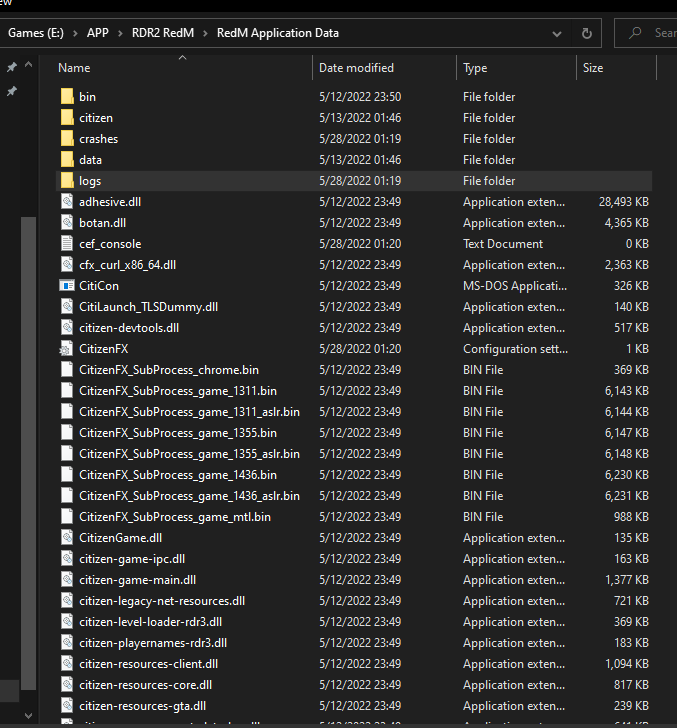Screen dimensions: 677x728
Task: Click the CitizenFX_SubProcess_game_mtl.bin file icon
Action: coord(67,516)
